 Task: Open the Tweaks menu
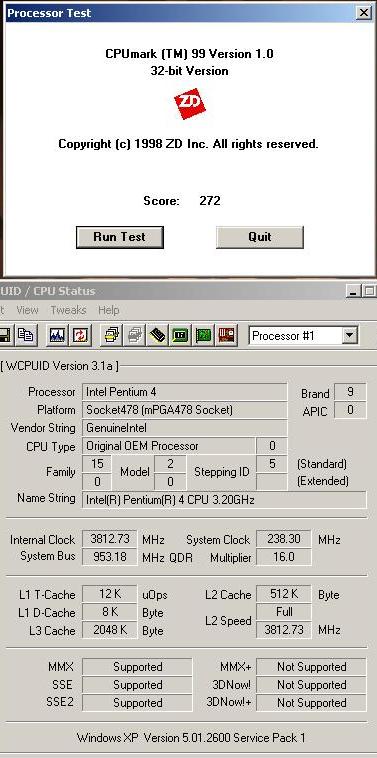pyautogui.click(x=68, y=310)
